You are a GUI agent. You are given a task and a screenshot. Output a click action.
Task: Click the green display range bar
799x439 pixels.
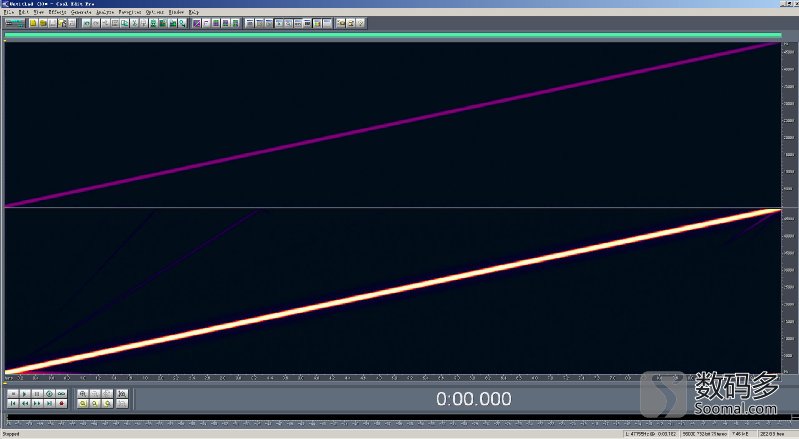pos(392,35)
